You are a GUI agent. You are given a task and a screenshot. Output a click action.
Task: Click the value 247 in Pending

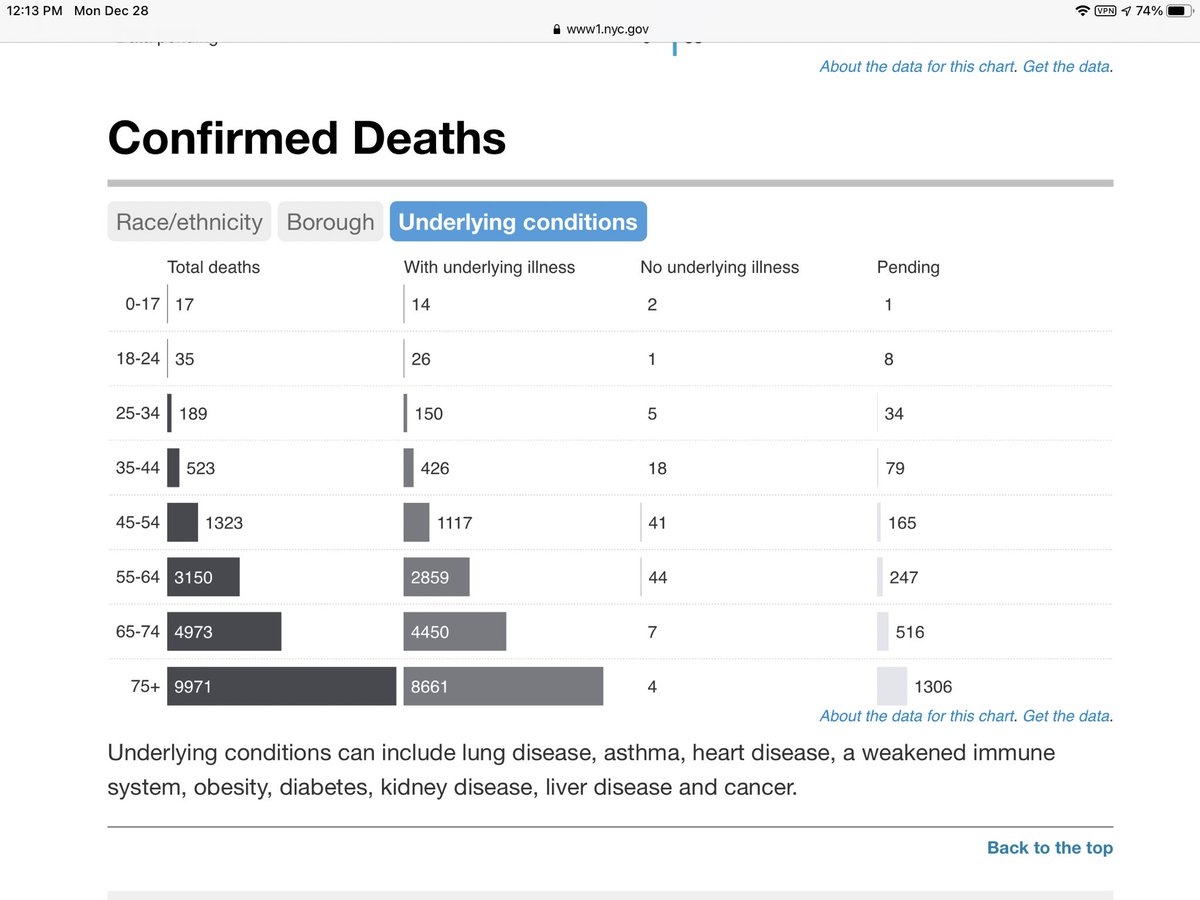pos(903,577)
